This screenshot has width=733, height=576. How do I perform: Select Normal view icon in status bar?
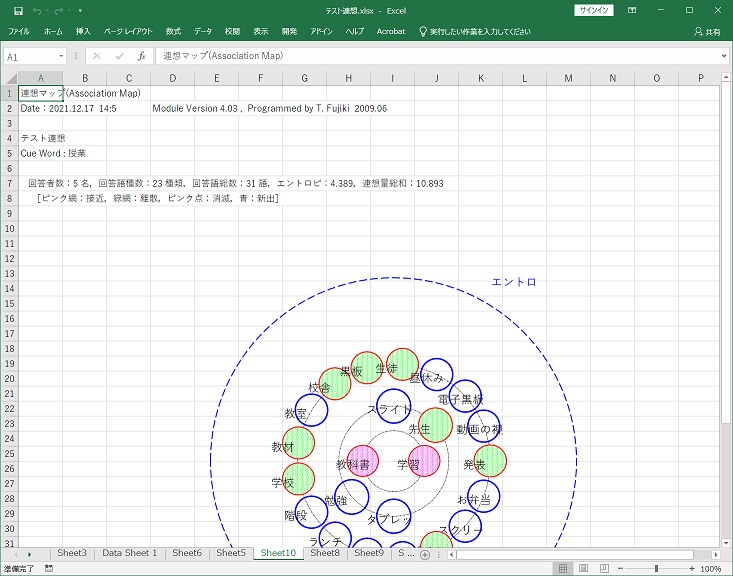[563, 569]
